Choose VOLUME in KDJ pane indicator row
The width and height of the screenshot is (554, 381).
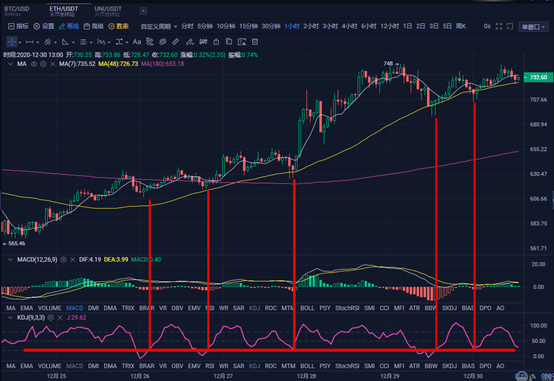tap(49, 366)
